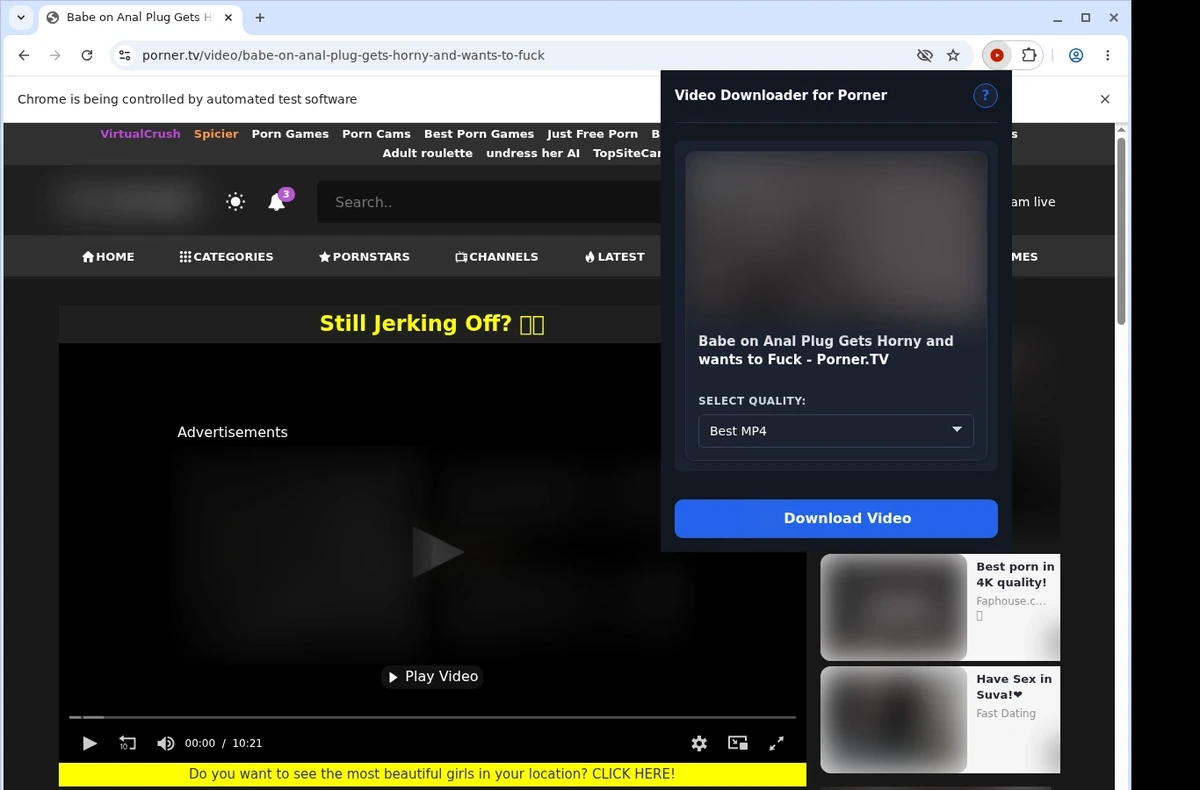The image size is (1200, 790).
Task: Click the forward navigation arrow
Action: click(56, 55)
